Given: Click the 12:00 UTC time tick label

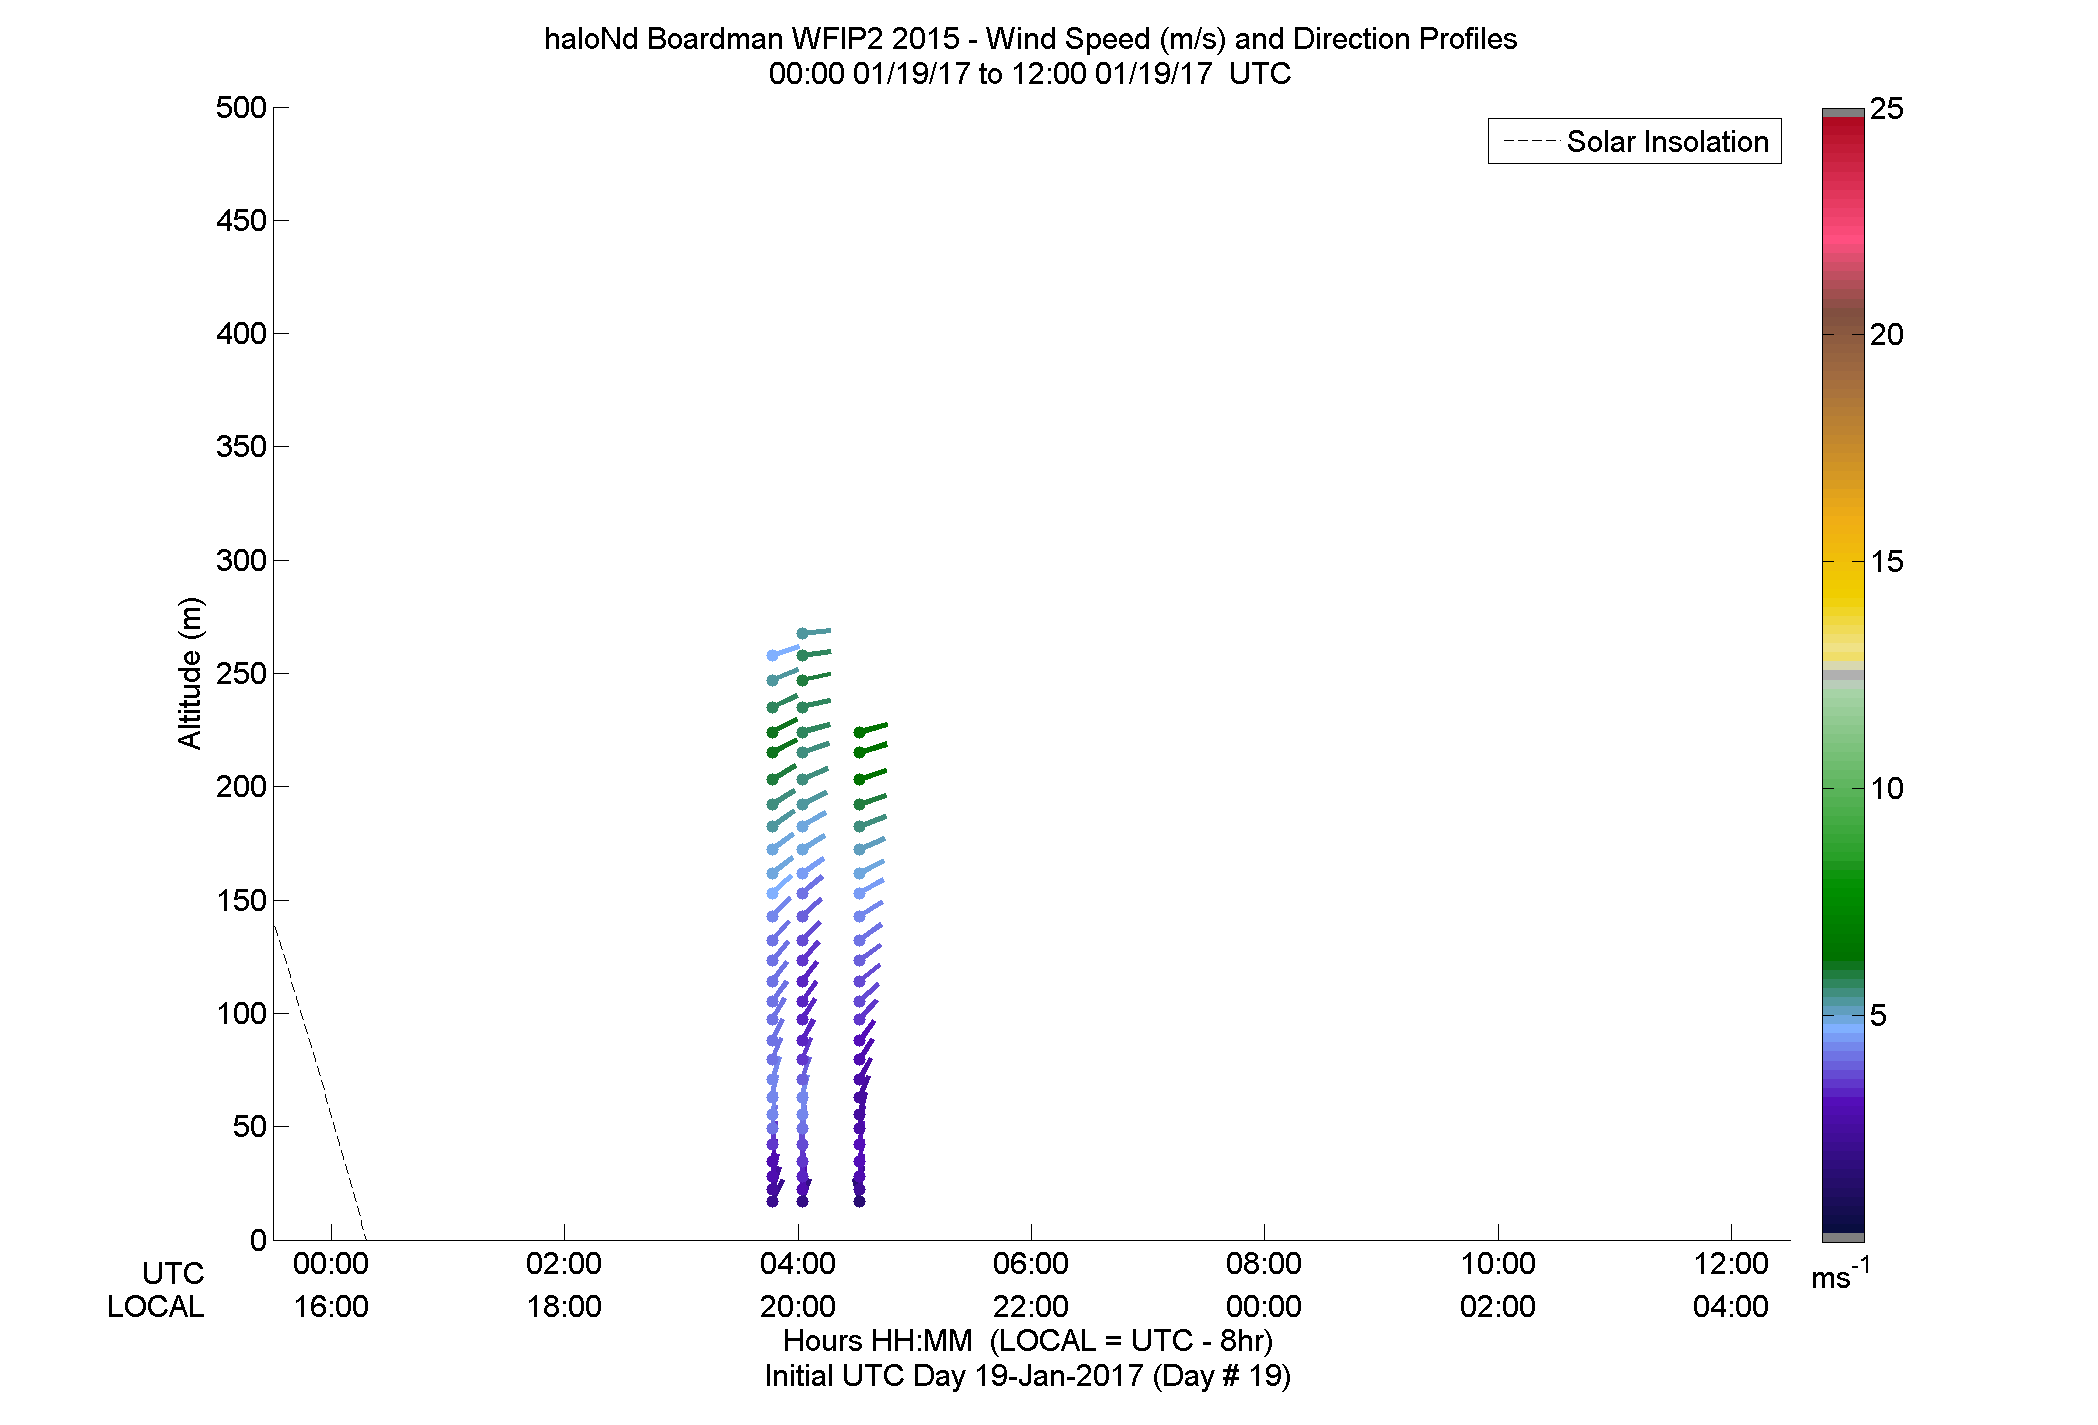Looking at the screenshot, I should (1731, 1263).
